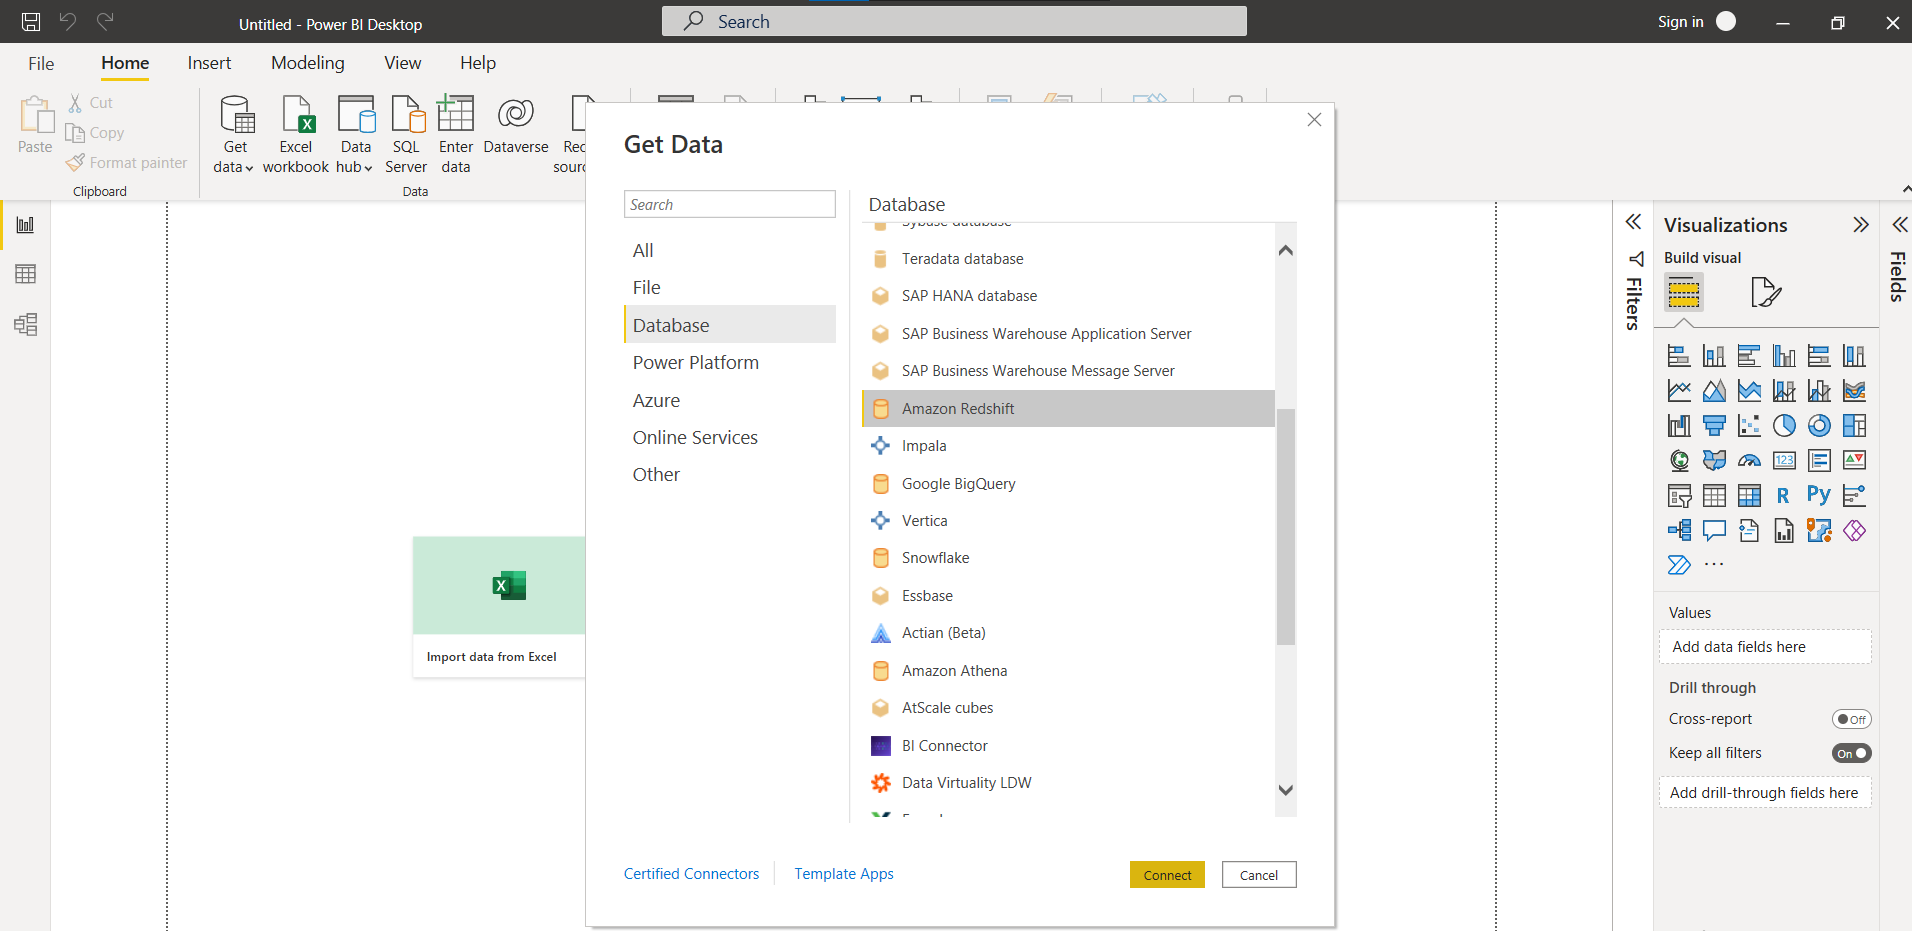
Task: Select the Online Services category
Action: (730, 437)
